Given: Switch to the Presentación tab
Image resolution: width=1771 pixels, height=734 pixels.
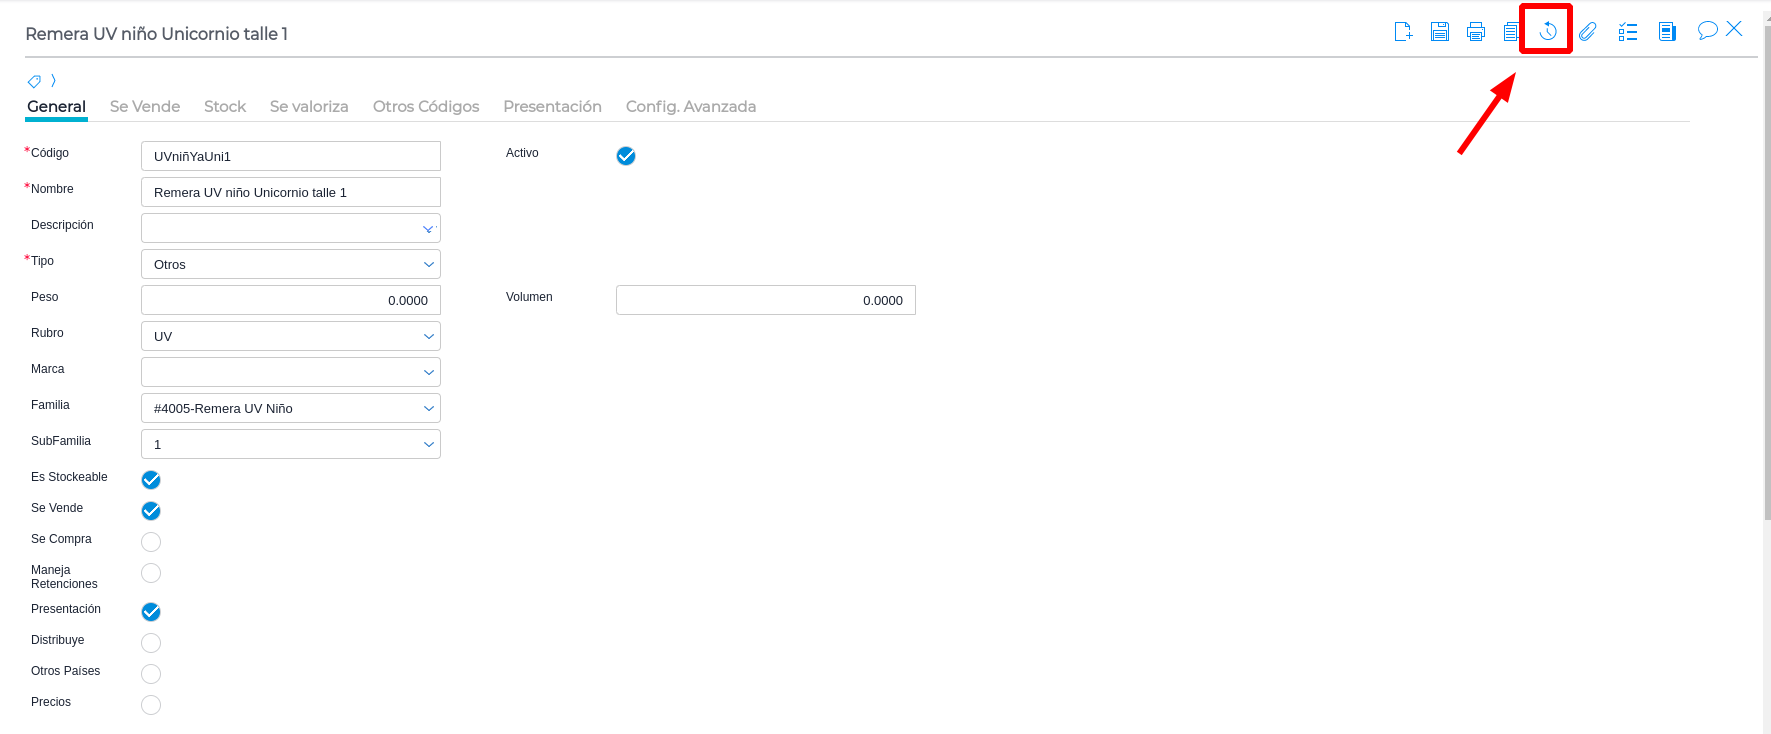Looking at the screenshot, I should tap(552, 106).
